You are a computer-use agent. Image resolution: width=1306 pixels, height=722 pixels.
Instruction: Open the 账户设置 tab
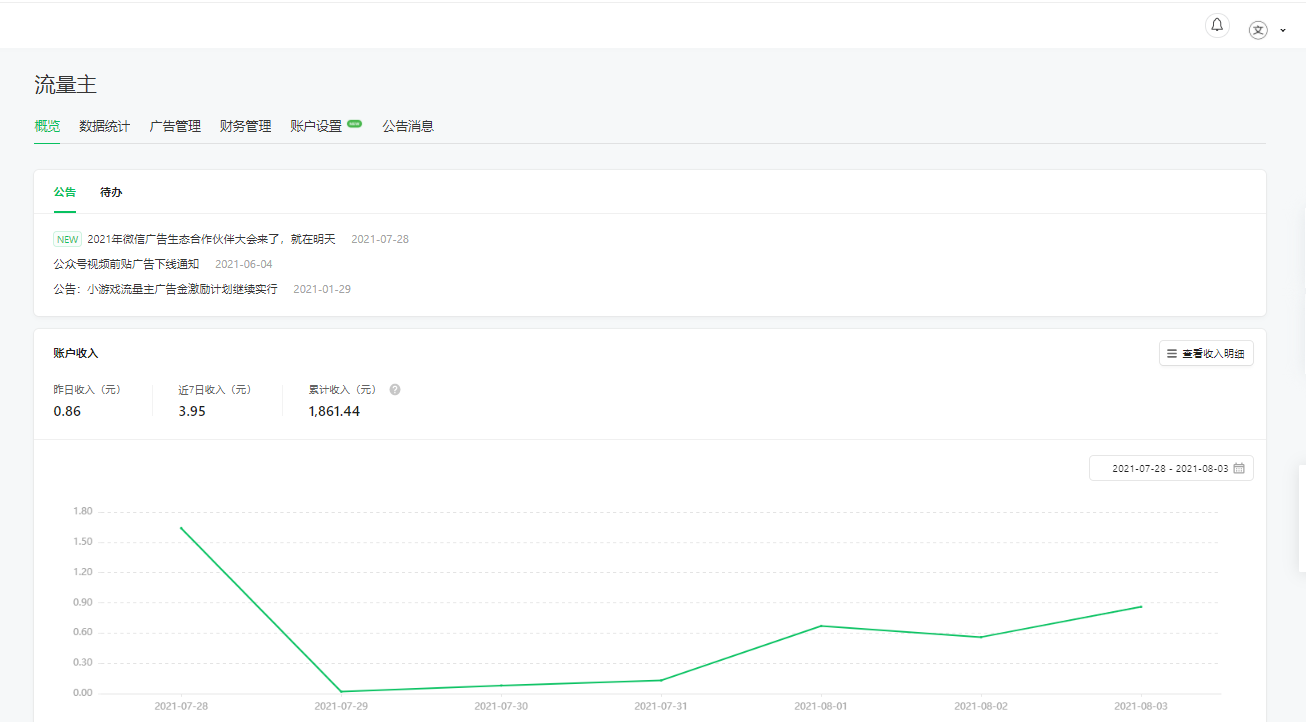click(316, 126)
